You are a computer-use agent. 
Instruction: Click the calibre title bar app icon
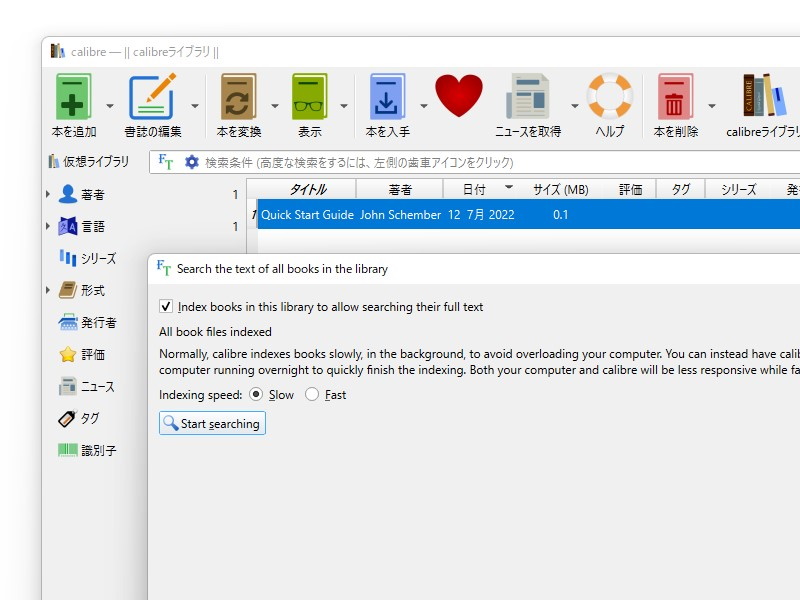tap(58, 51)
